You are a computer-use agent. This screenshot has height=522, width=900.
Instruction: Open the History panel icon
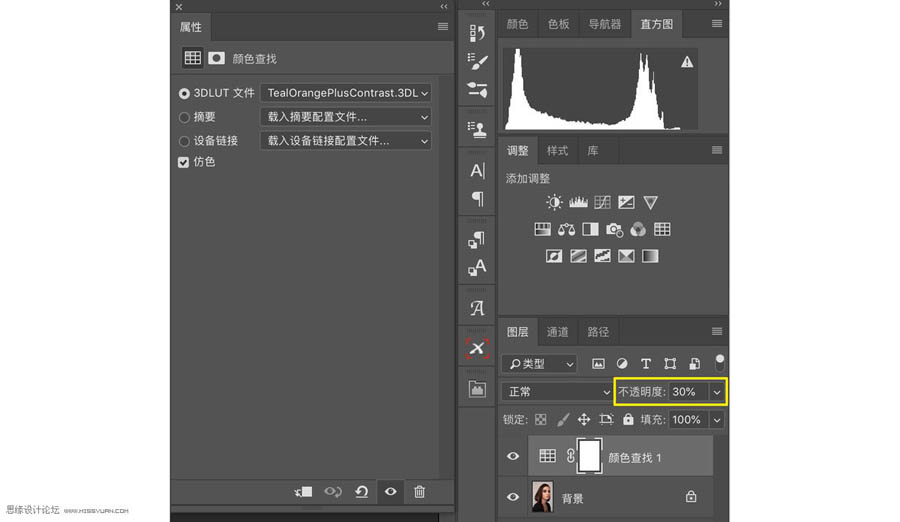click(x=477, y=34)
